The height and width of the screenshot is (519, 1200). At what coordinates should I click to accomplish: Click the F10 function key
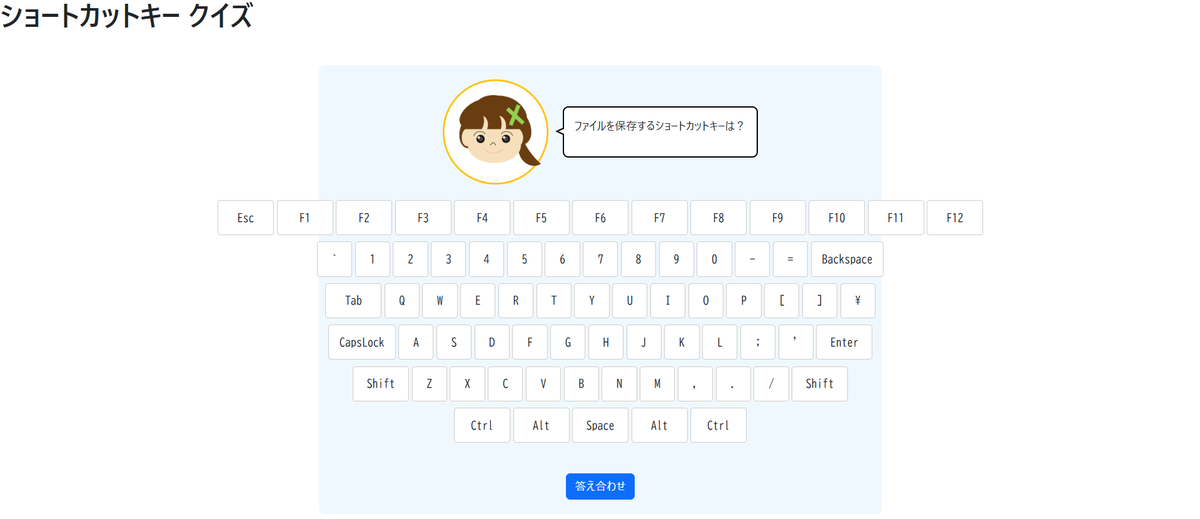click(x=836, y=217)
